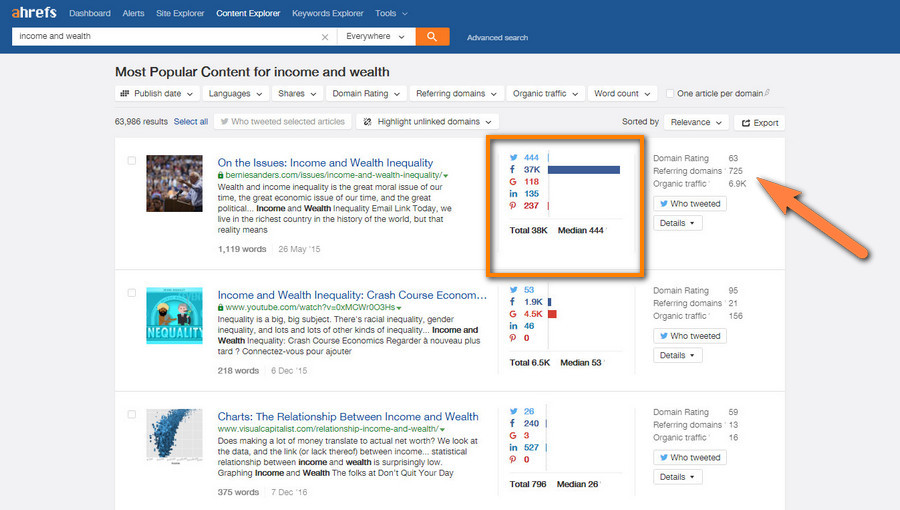Click Pinterest icon showing 237 shares

coord(513,205)
